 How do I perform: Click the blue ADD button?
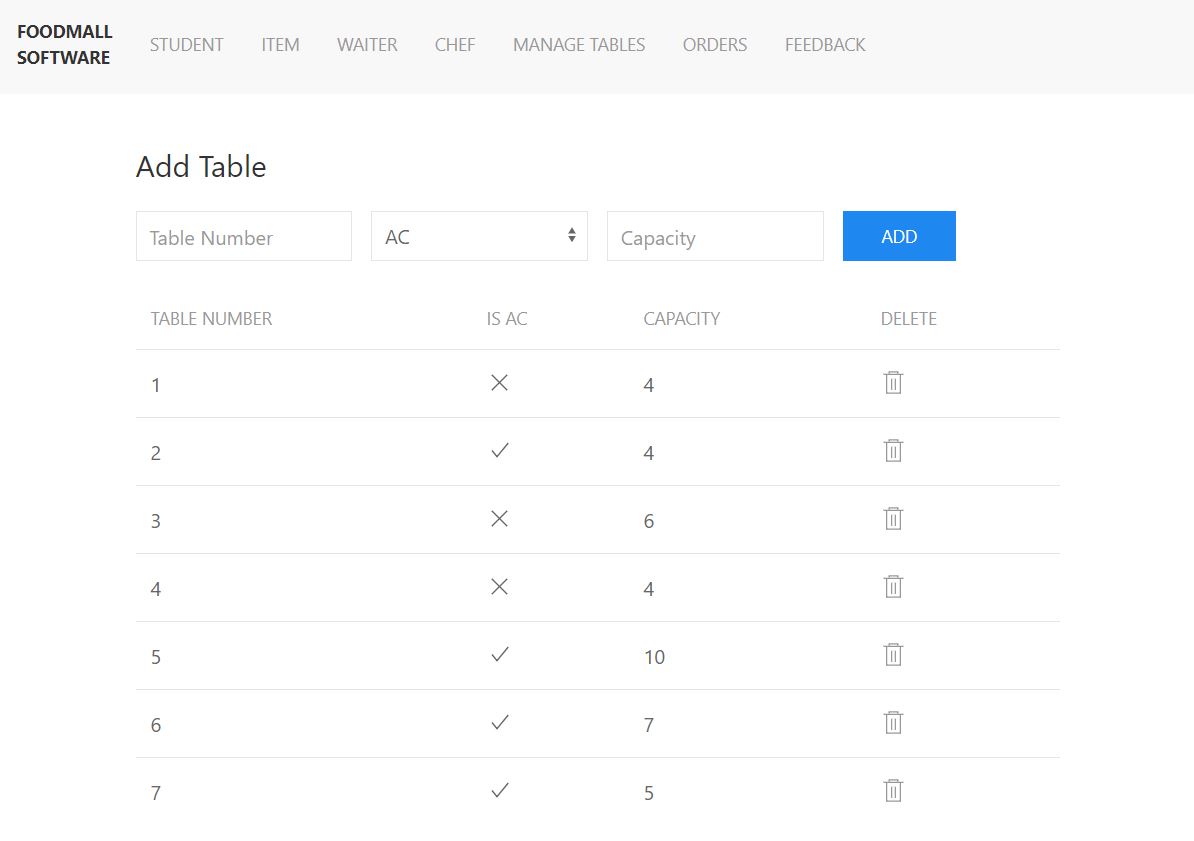click(899, 236)
